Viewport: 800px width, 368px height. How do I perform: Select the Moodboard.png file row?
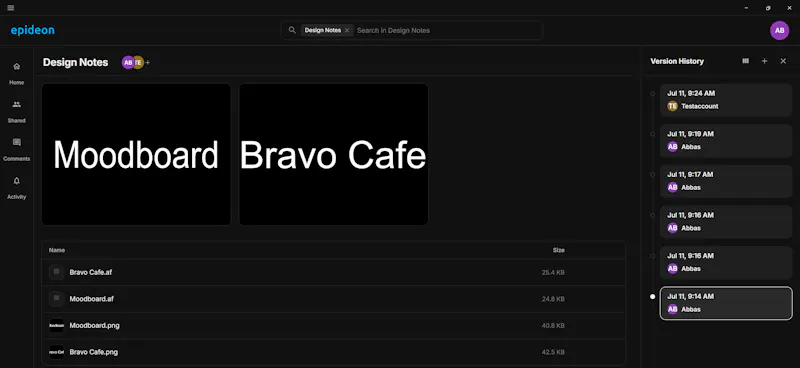334,325
